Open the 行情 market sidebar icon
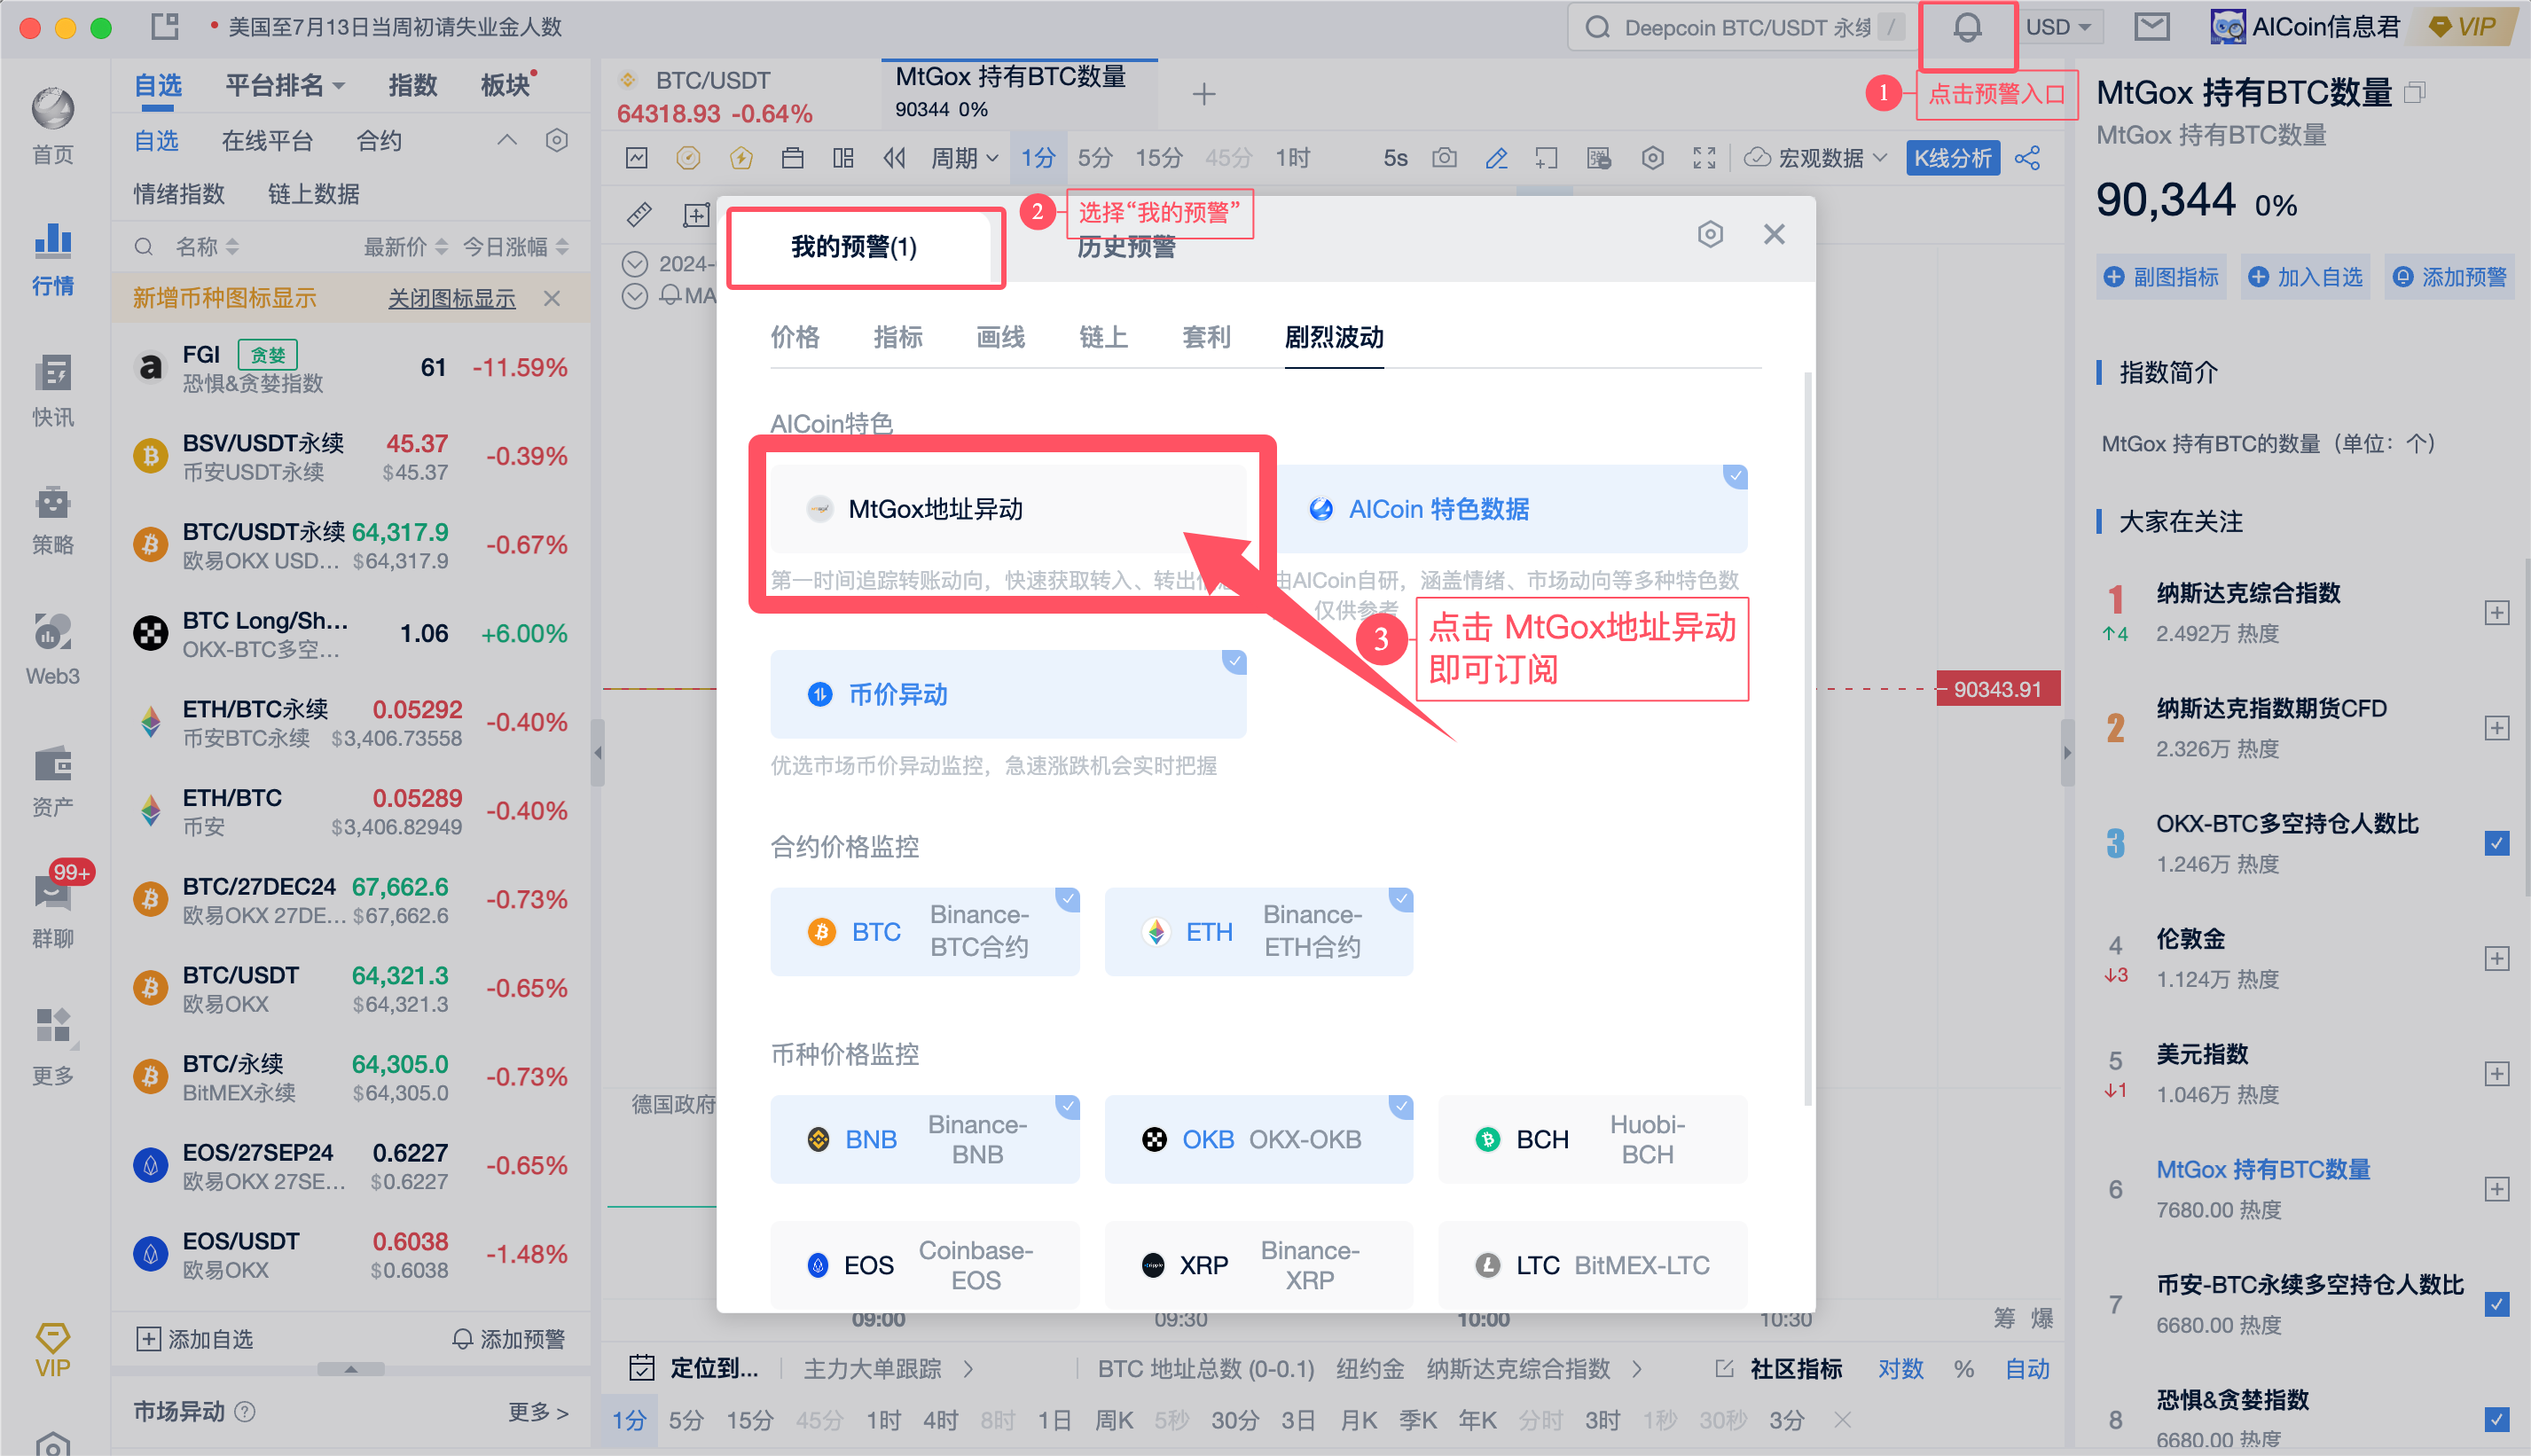The height and width of the screenshot is (1456, 2531). [52, 259]
